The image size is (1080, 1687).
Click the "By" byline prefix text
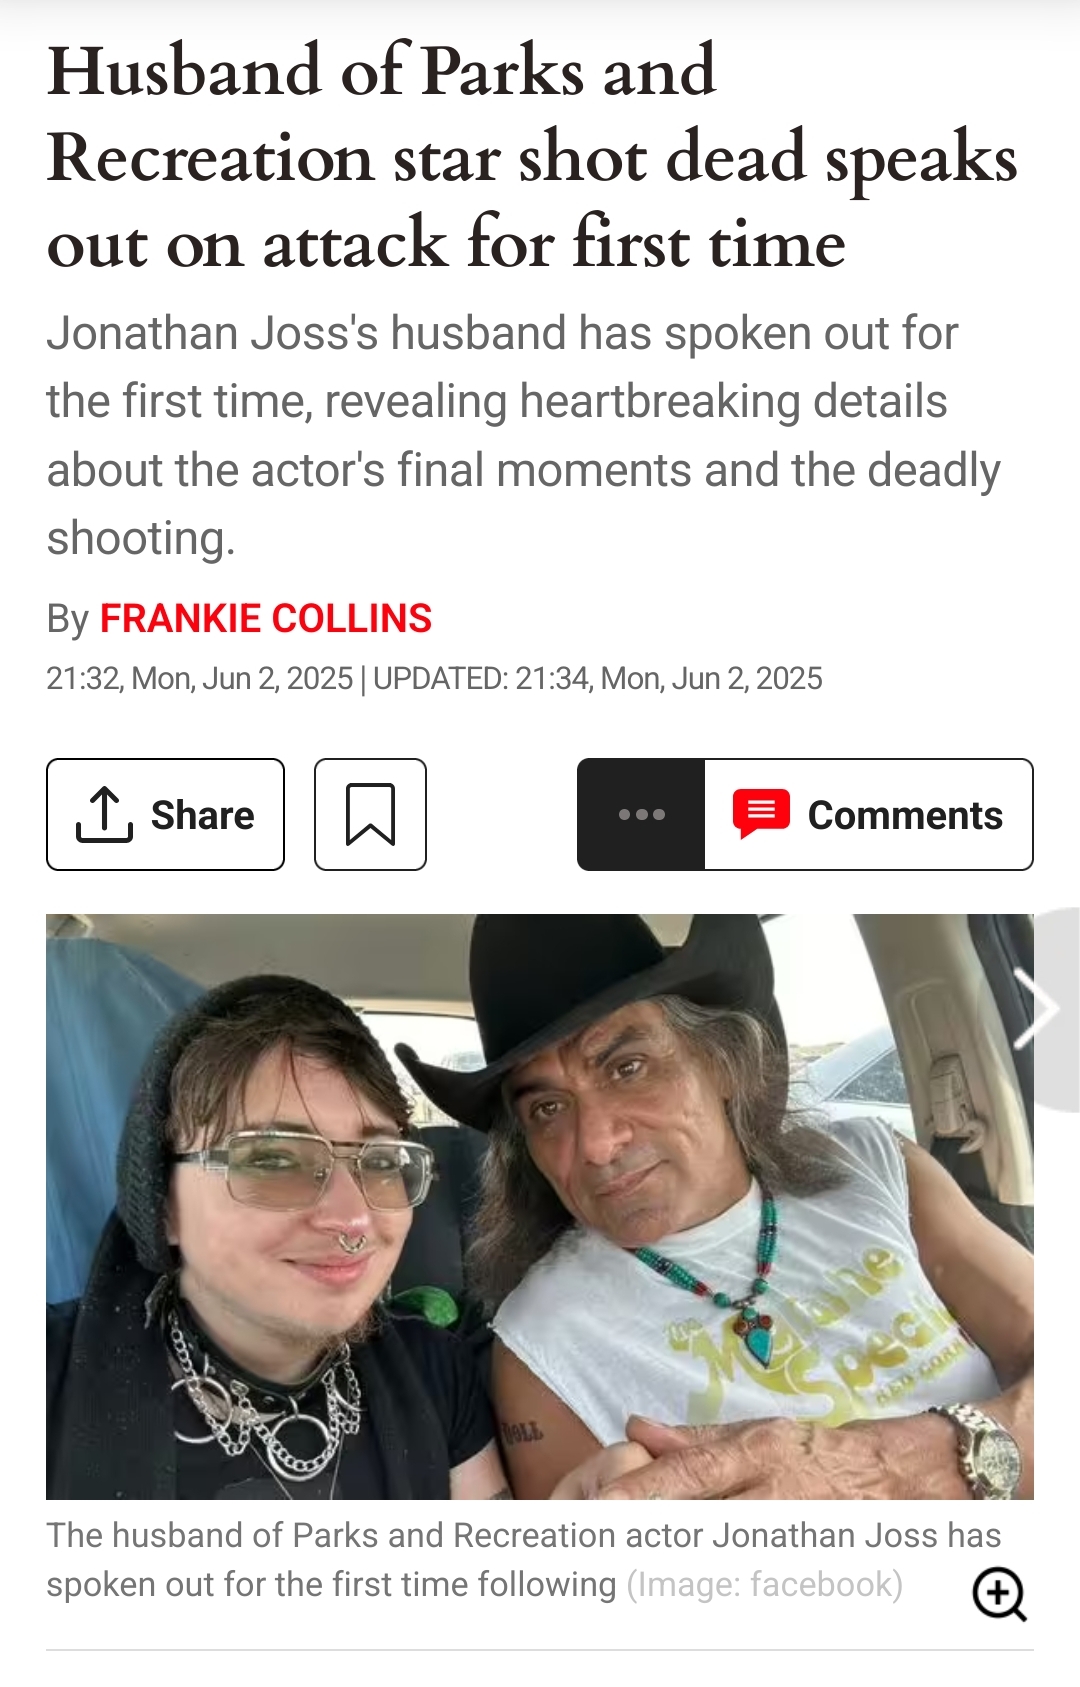[68, 620]
